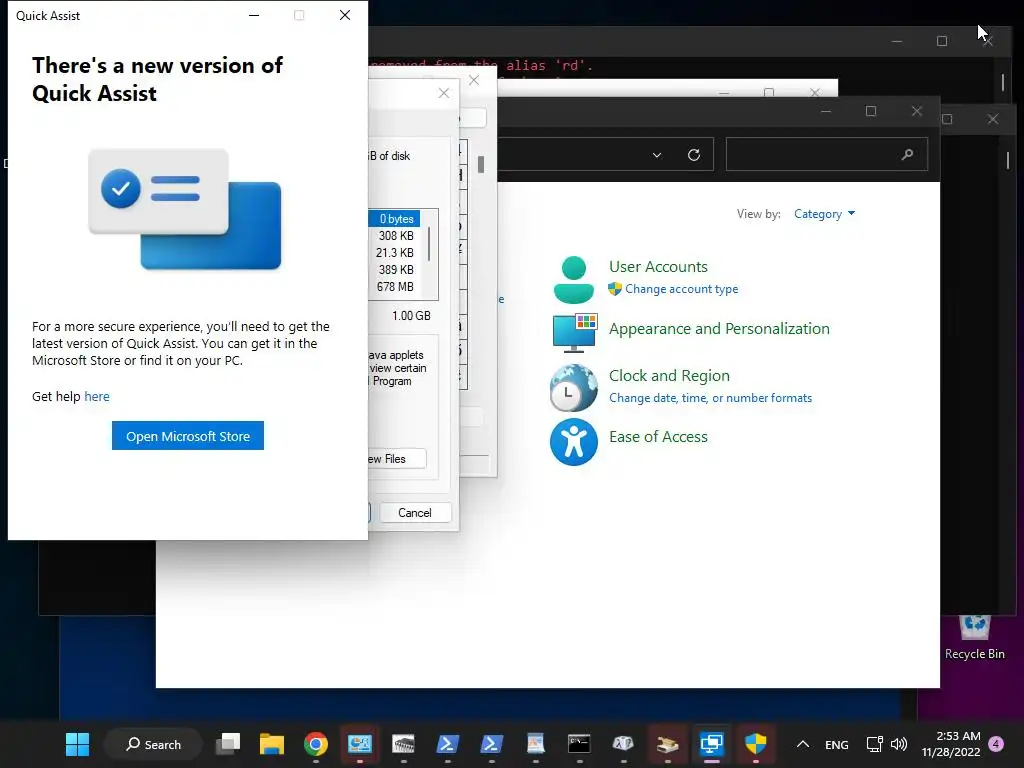1024x768 pixels.
Task: Select the '21.3 KB' list row
Action: coord(394,253)
